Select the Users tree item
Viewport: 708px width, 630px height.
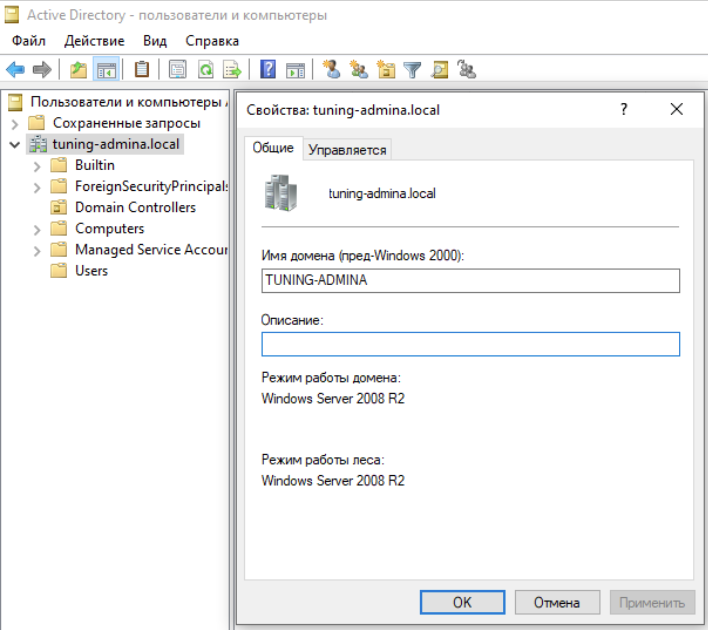(91, 271)
